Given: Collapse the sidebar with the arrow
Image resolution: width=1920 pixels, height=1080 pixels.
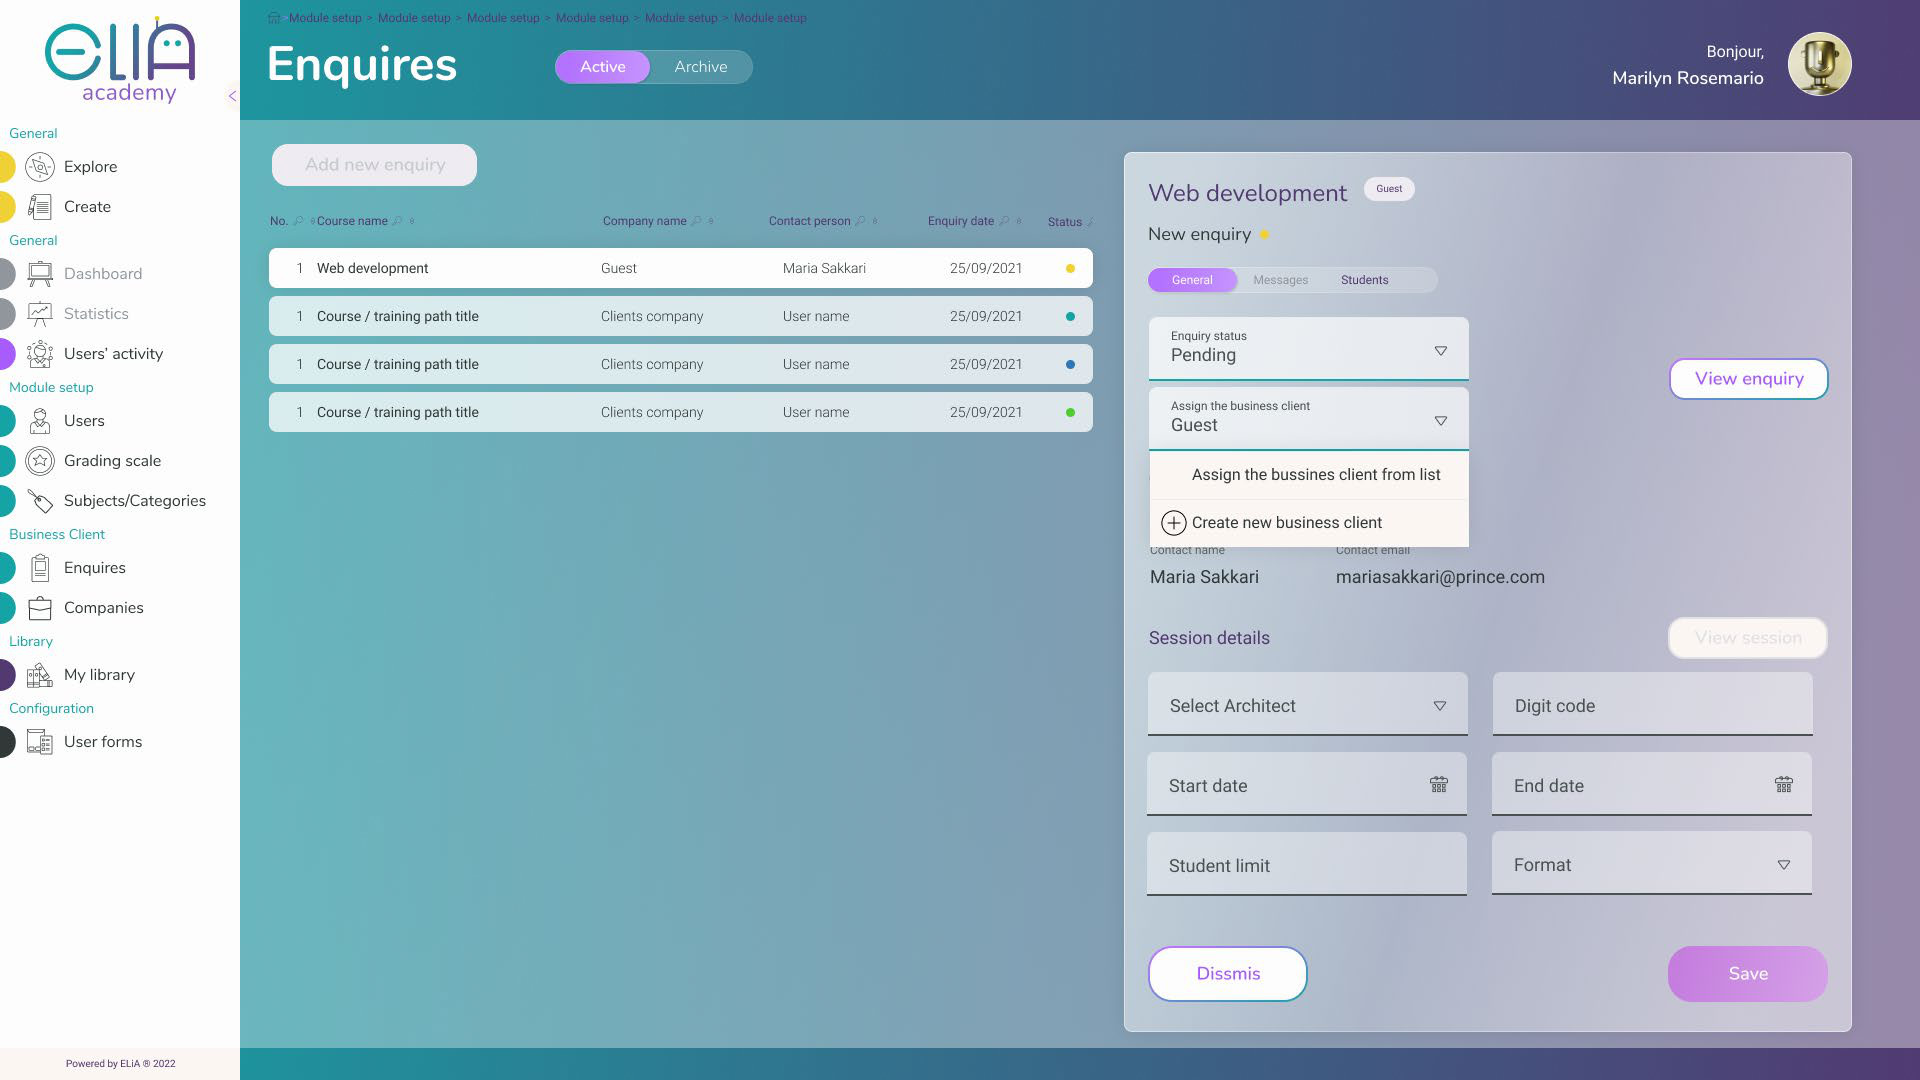Looking at the screenshot, I should pyautogui.click(x=232, y=96).
